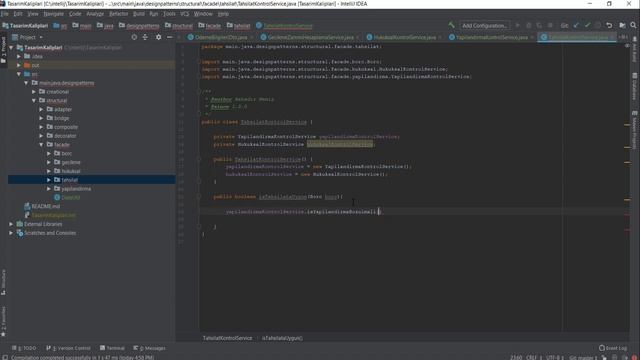Viewport: 640px width, 360px height.
Task: Click the Expand/Collapse all icon in Project panel
Action: pyautogui.click(x=145, y=37)
